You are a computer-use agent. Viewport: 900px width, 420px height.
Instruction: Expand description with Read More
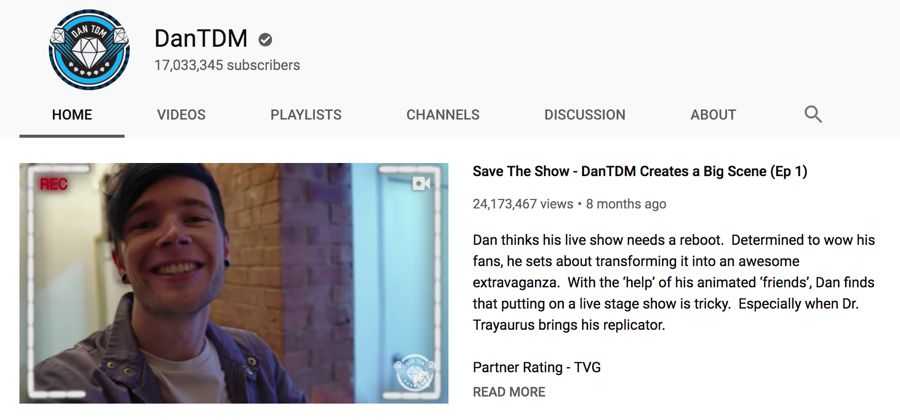pyautogui.click(x=509, y=392)
